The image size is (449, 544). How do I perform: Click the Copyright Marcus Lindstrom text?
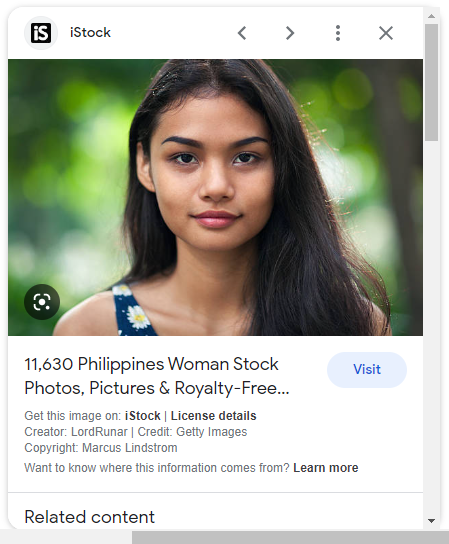pyautogui.click(x=101, y=448)
